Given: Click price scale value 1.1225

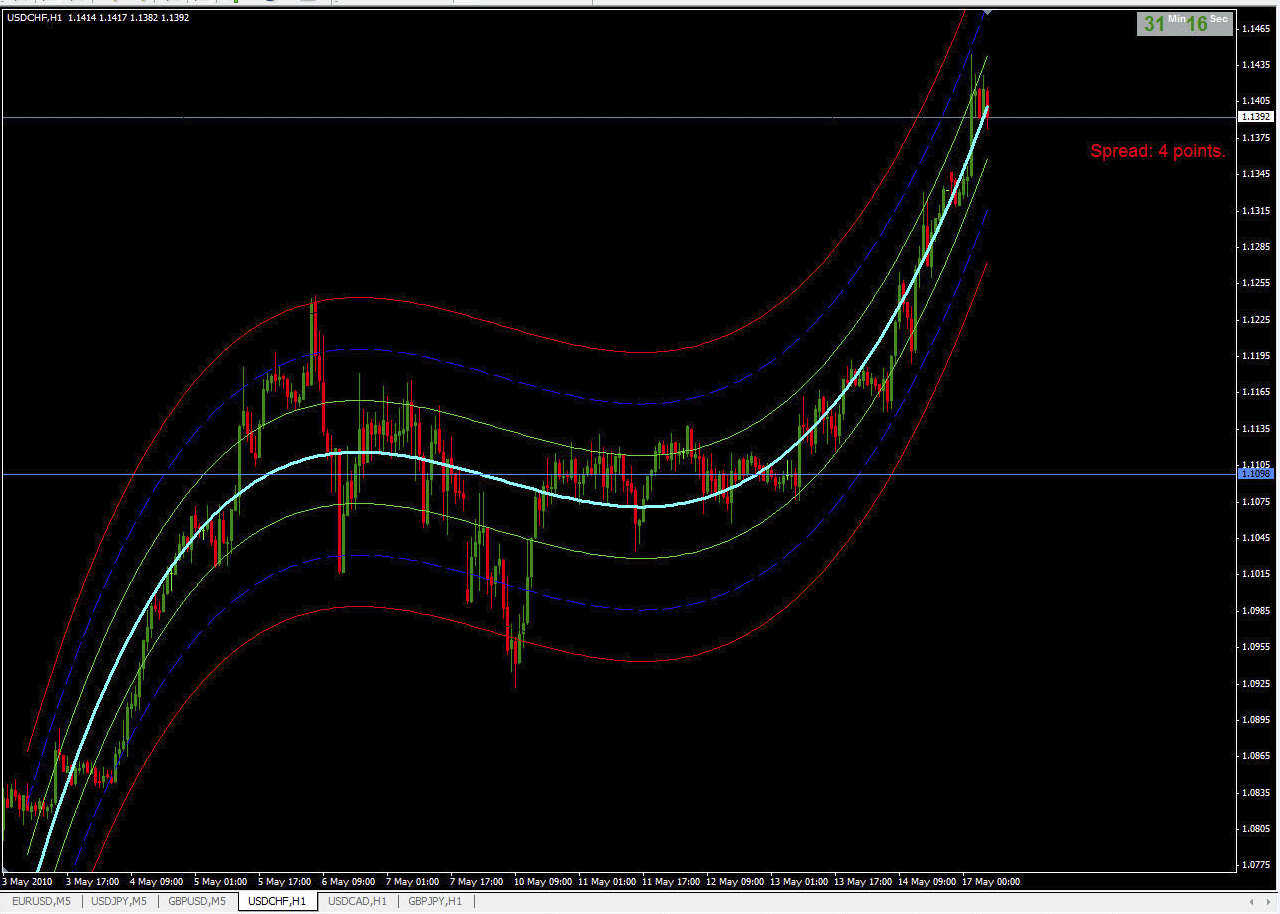Looking at the screenshot, I should (x=1256, y=320).
